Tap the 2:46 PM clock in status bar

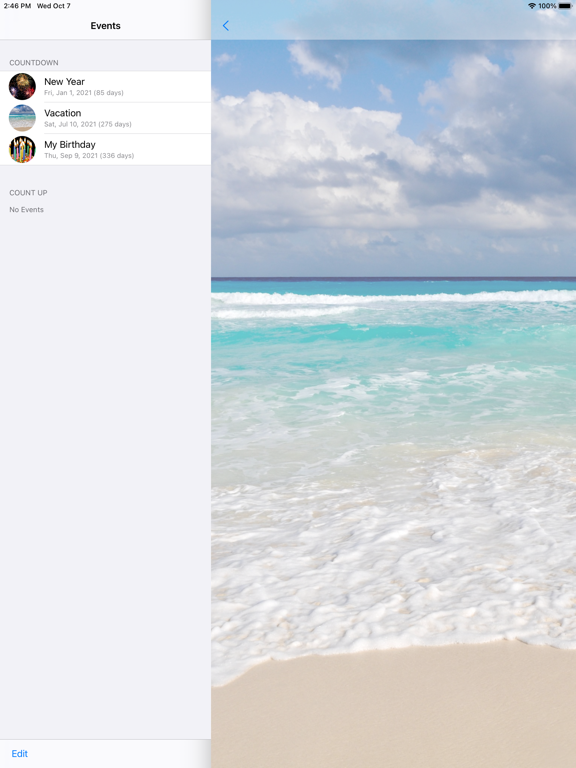[x=17, y=6]
